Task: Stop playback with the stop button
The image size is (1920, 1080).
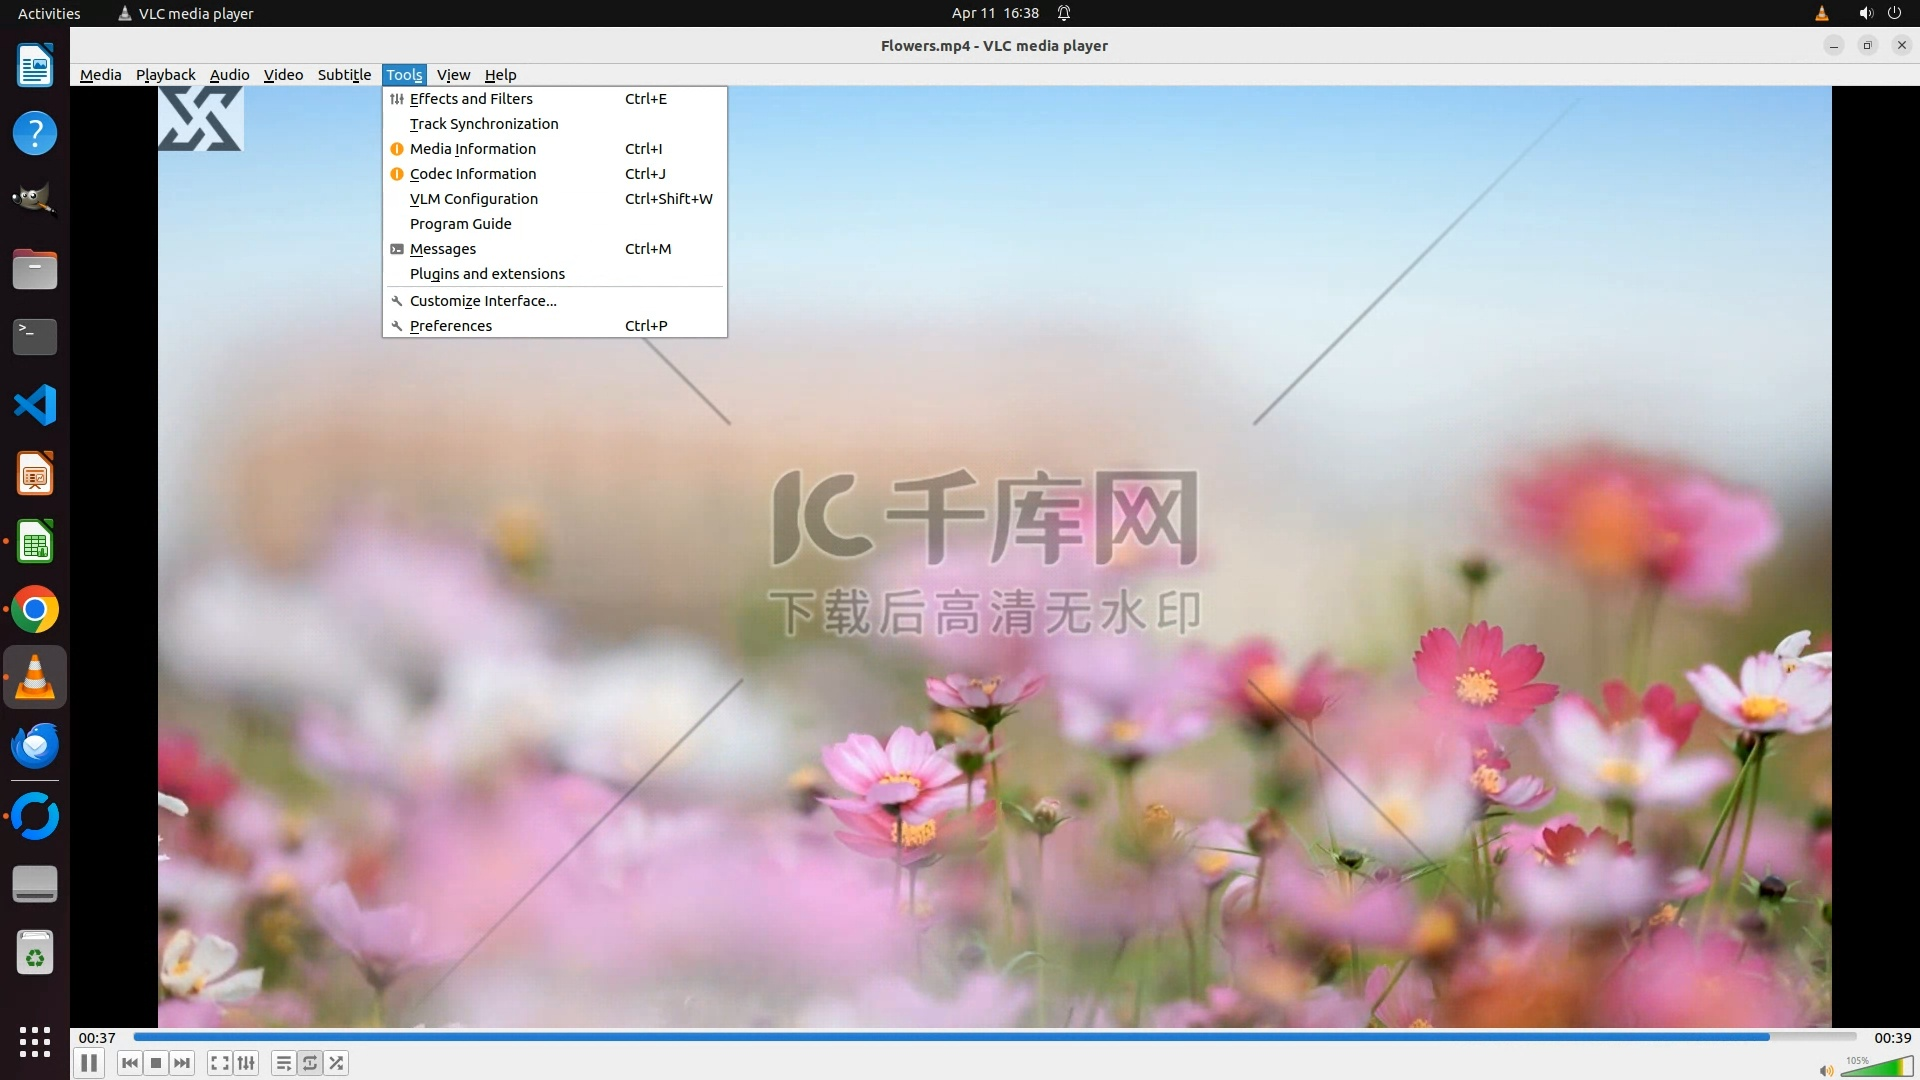Action: point(156,1063)
